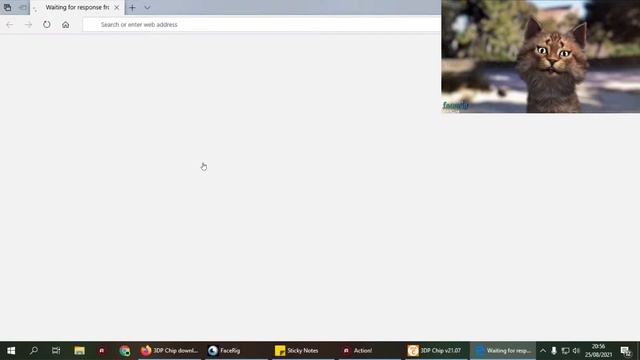Switch to Sticky Notes in taskbar
This screenshot has height=360, width=640.
tap(303, 351)
